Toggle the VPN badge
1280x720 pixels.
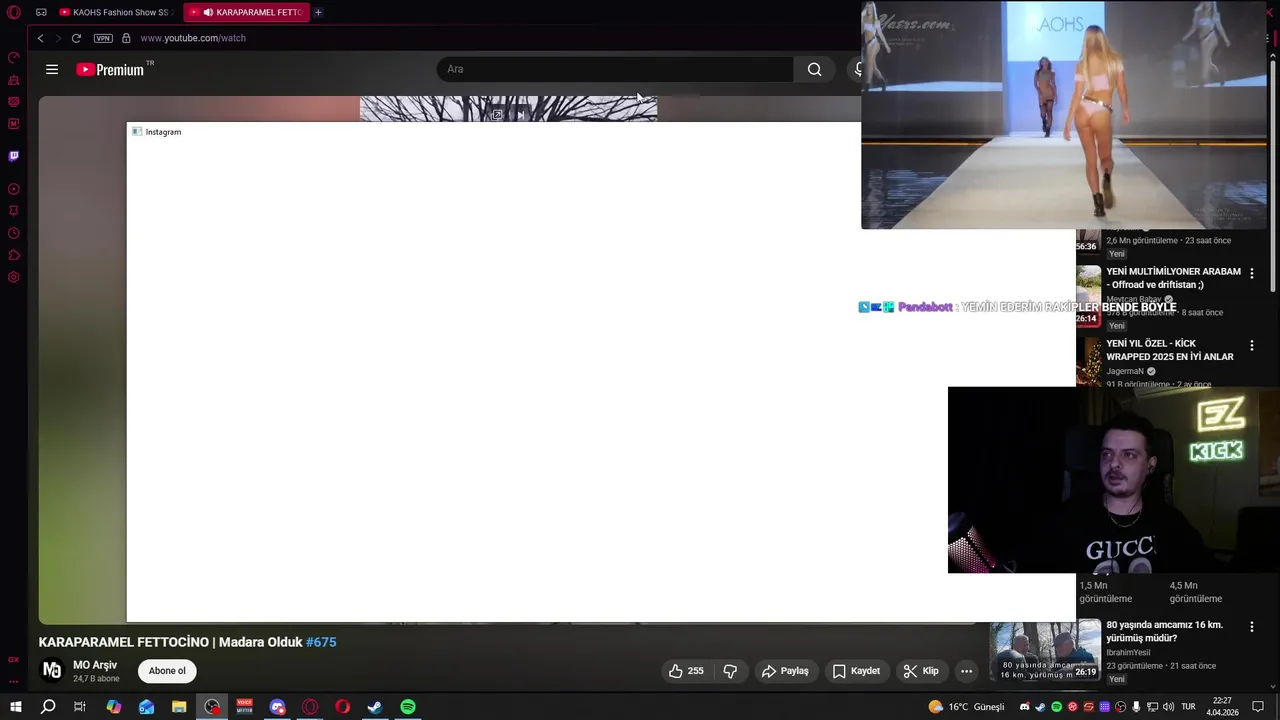click(x=103, y=38)
